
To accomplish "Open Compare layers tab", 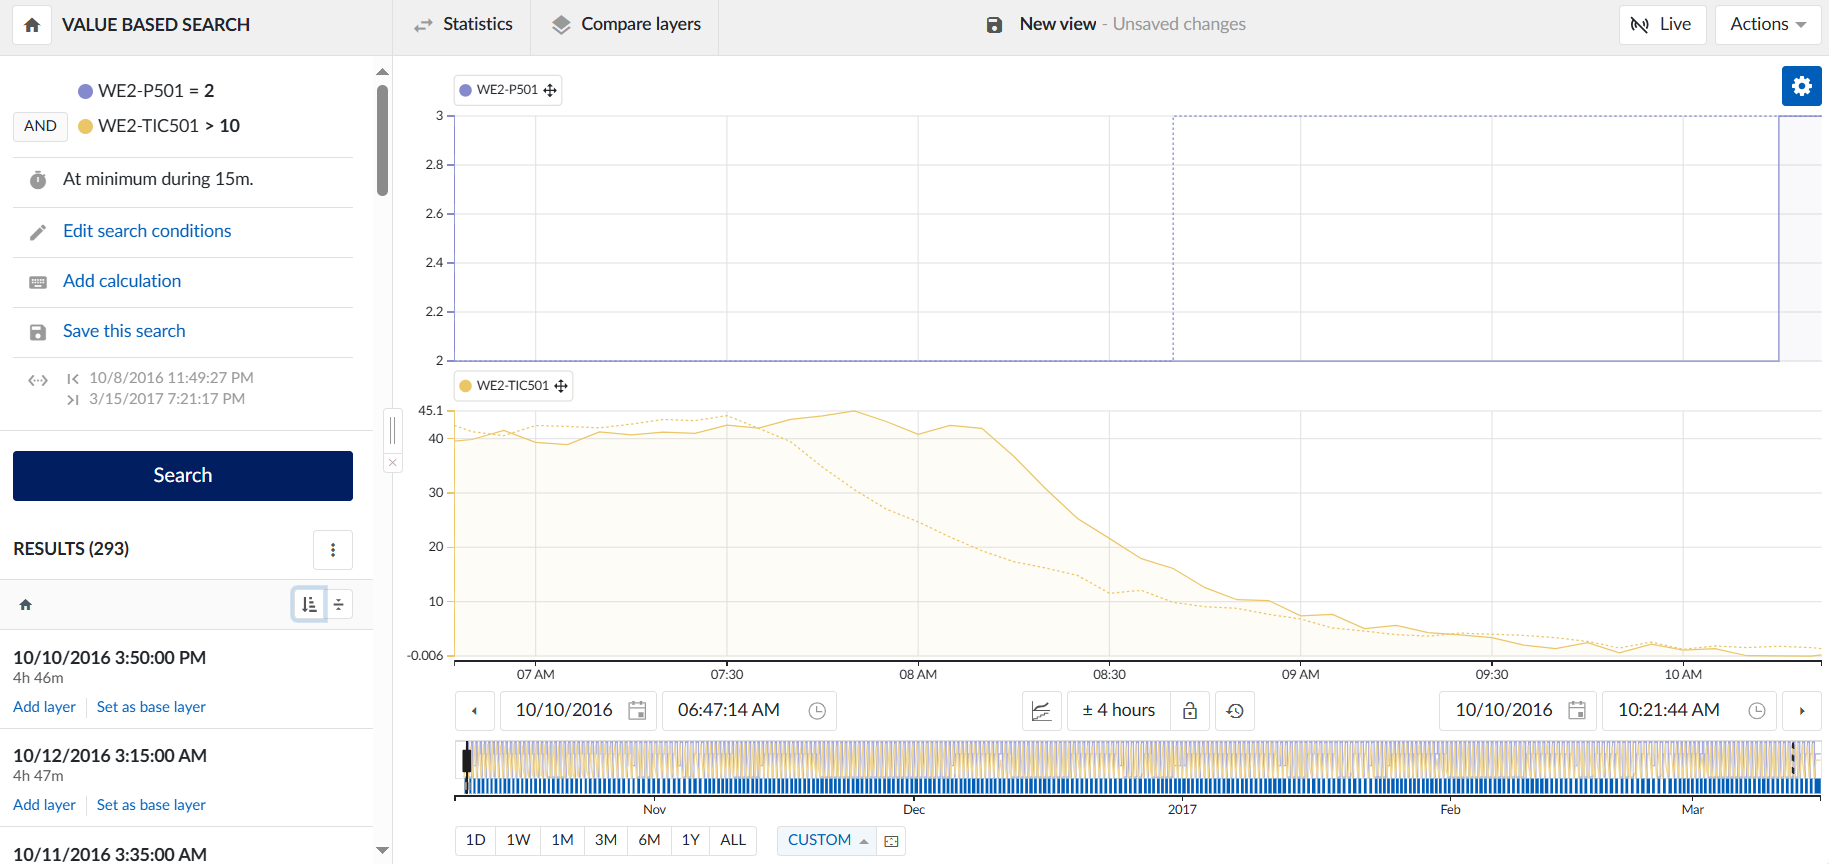I will [x=626, y=24].
